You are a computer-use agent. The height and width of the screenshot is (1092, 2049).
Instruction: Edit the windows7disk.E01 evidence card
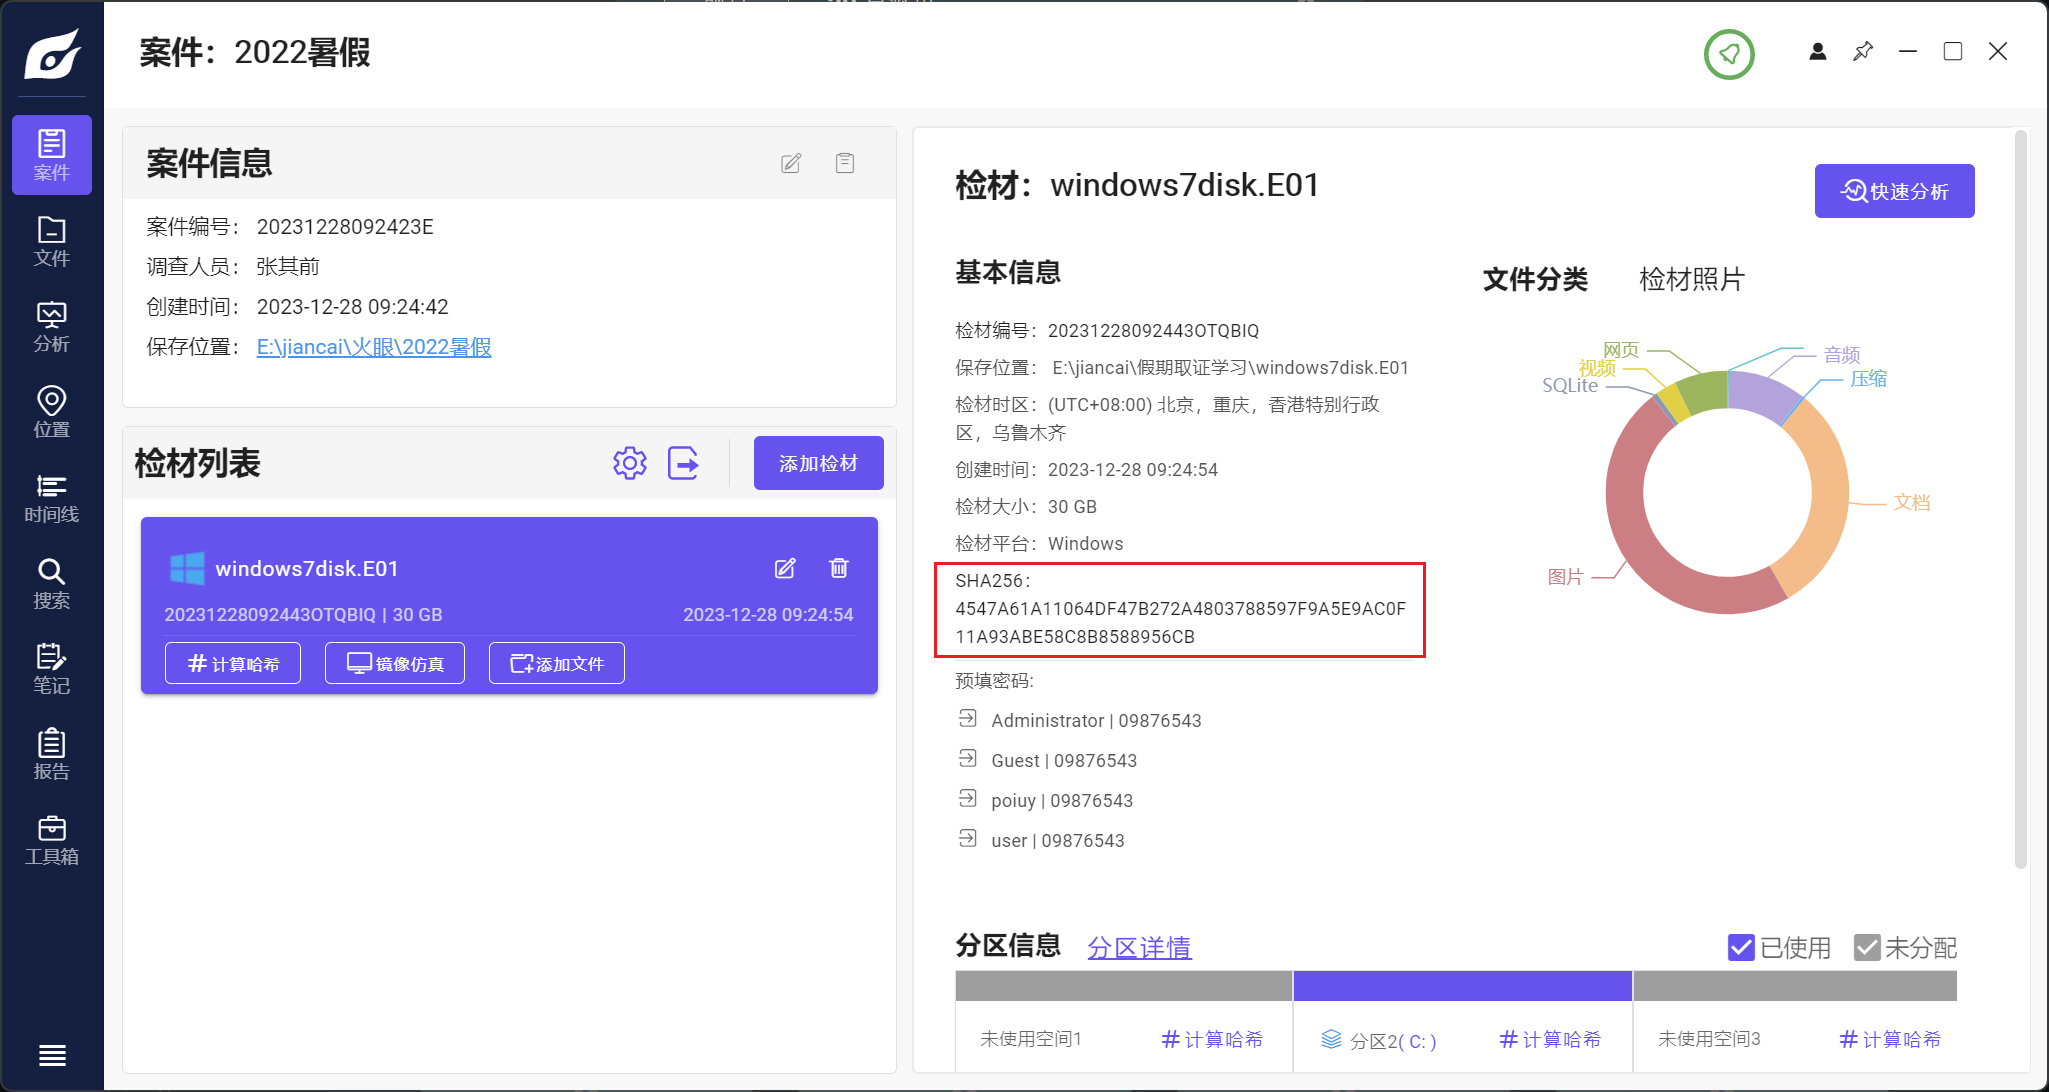(785, 568)
